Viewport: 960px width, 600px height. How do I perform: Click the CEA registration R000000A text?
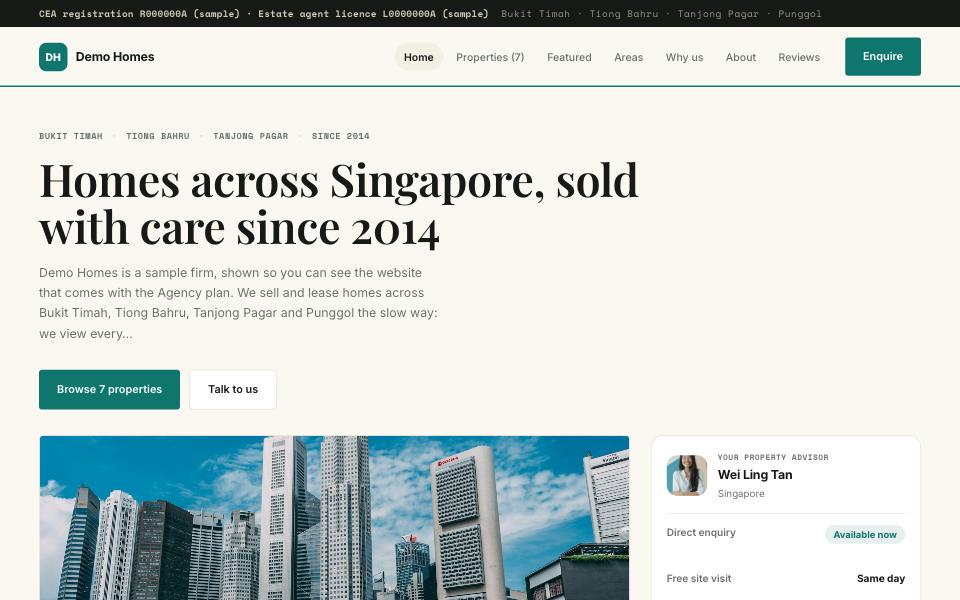click(140, 13)
